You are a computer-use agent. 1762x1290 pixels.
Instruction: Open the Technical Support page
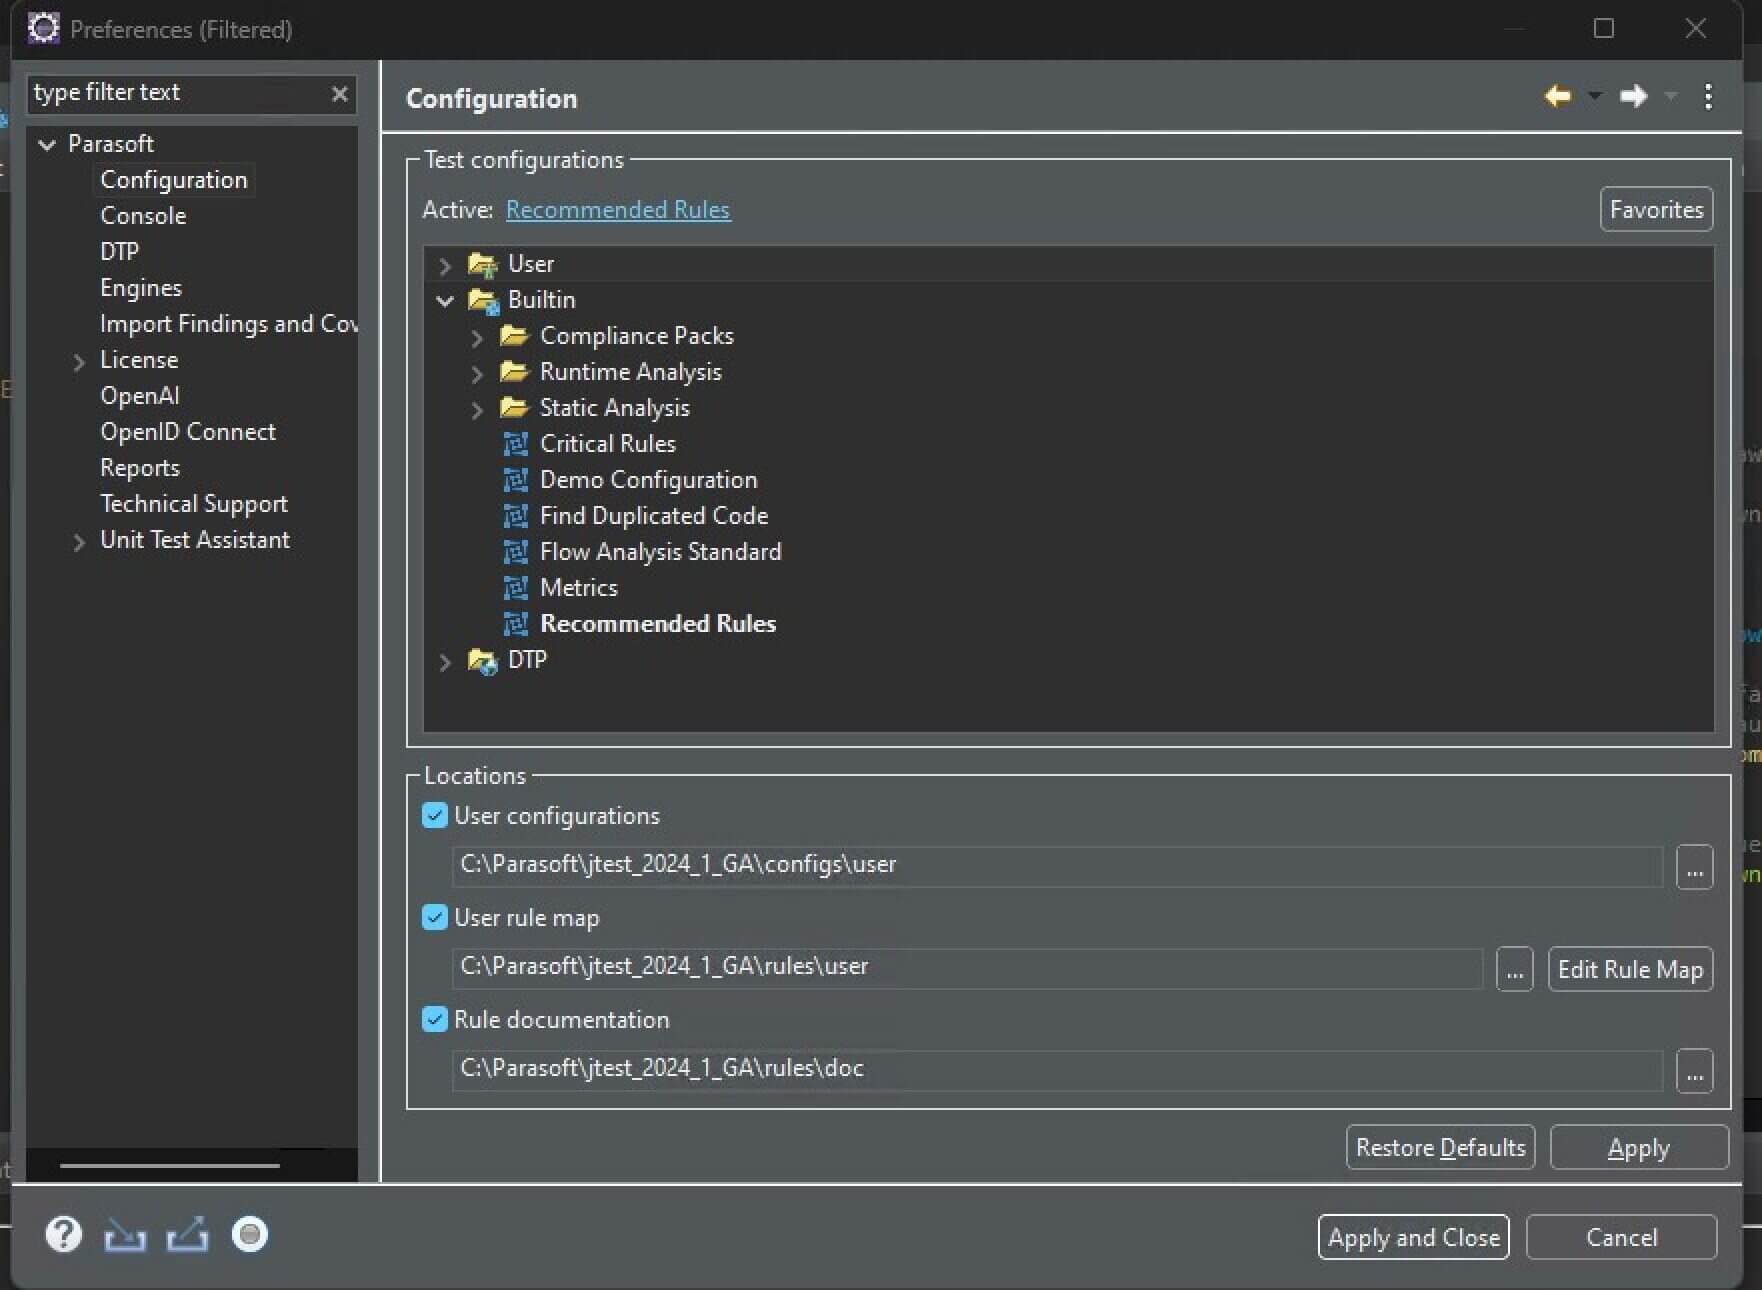(x=194, y=504)
